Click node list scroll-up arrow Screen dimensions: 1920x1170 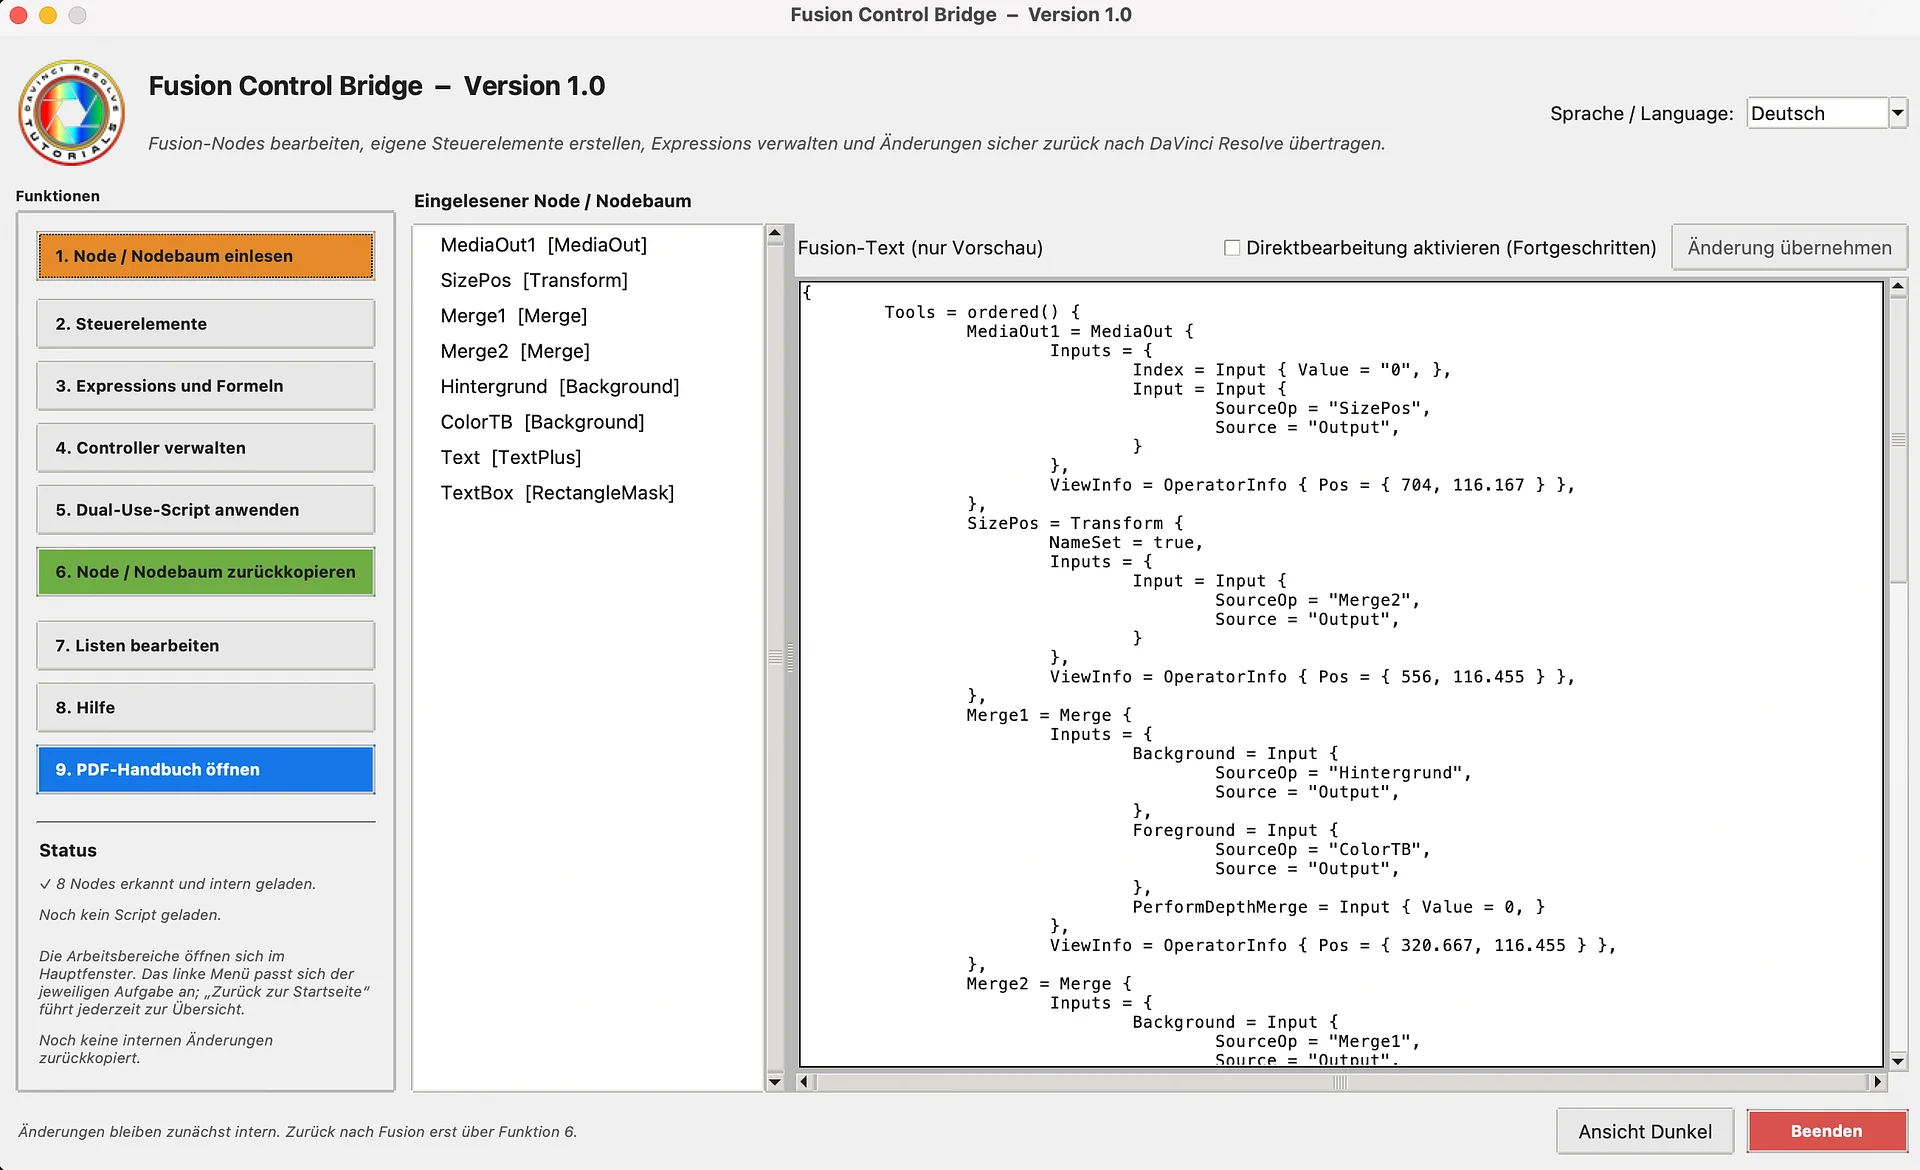(x=775, y=234)
